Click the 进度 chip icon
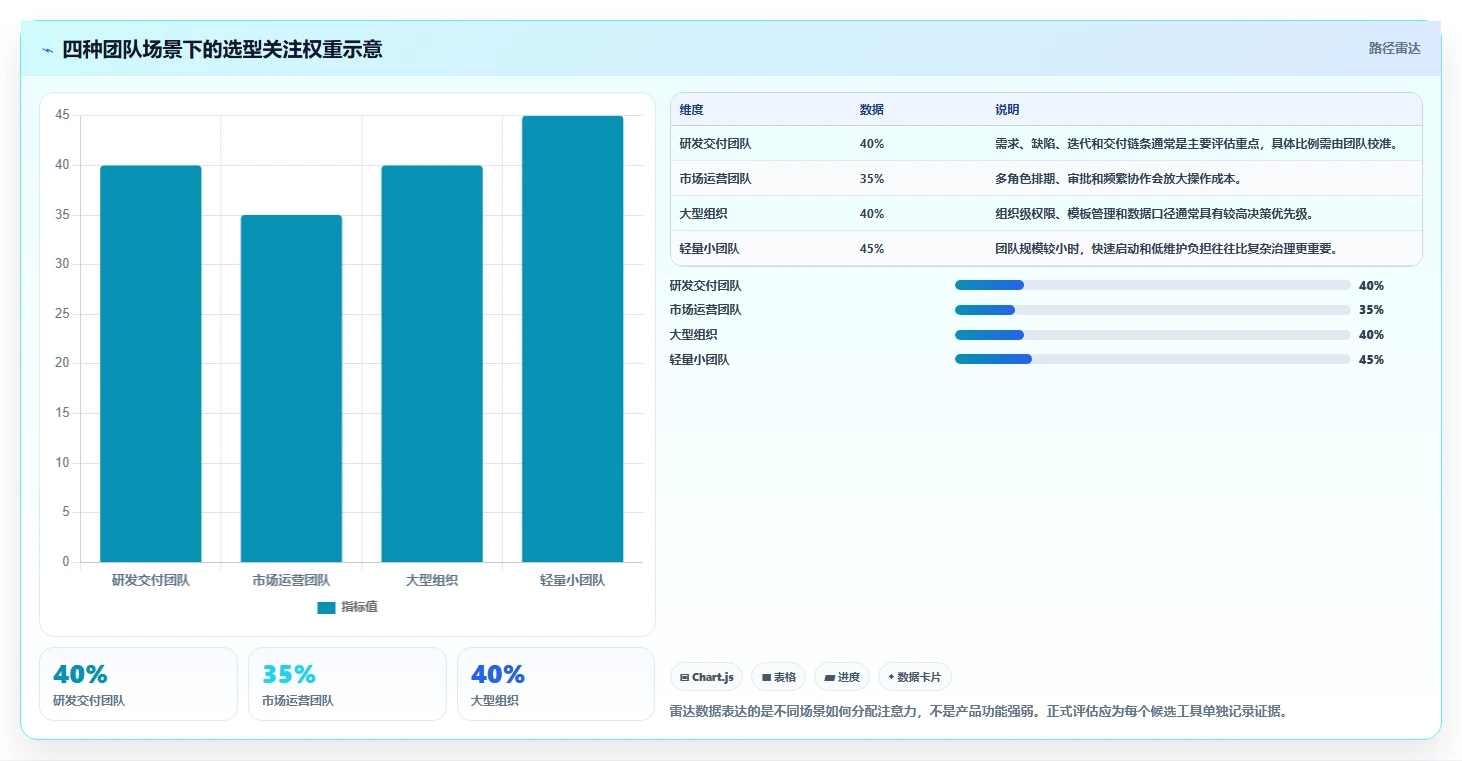Screen dimensions: 1462x761 (829, 677)
